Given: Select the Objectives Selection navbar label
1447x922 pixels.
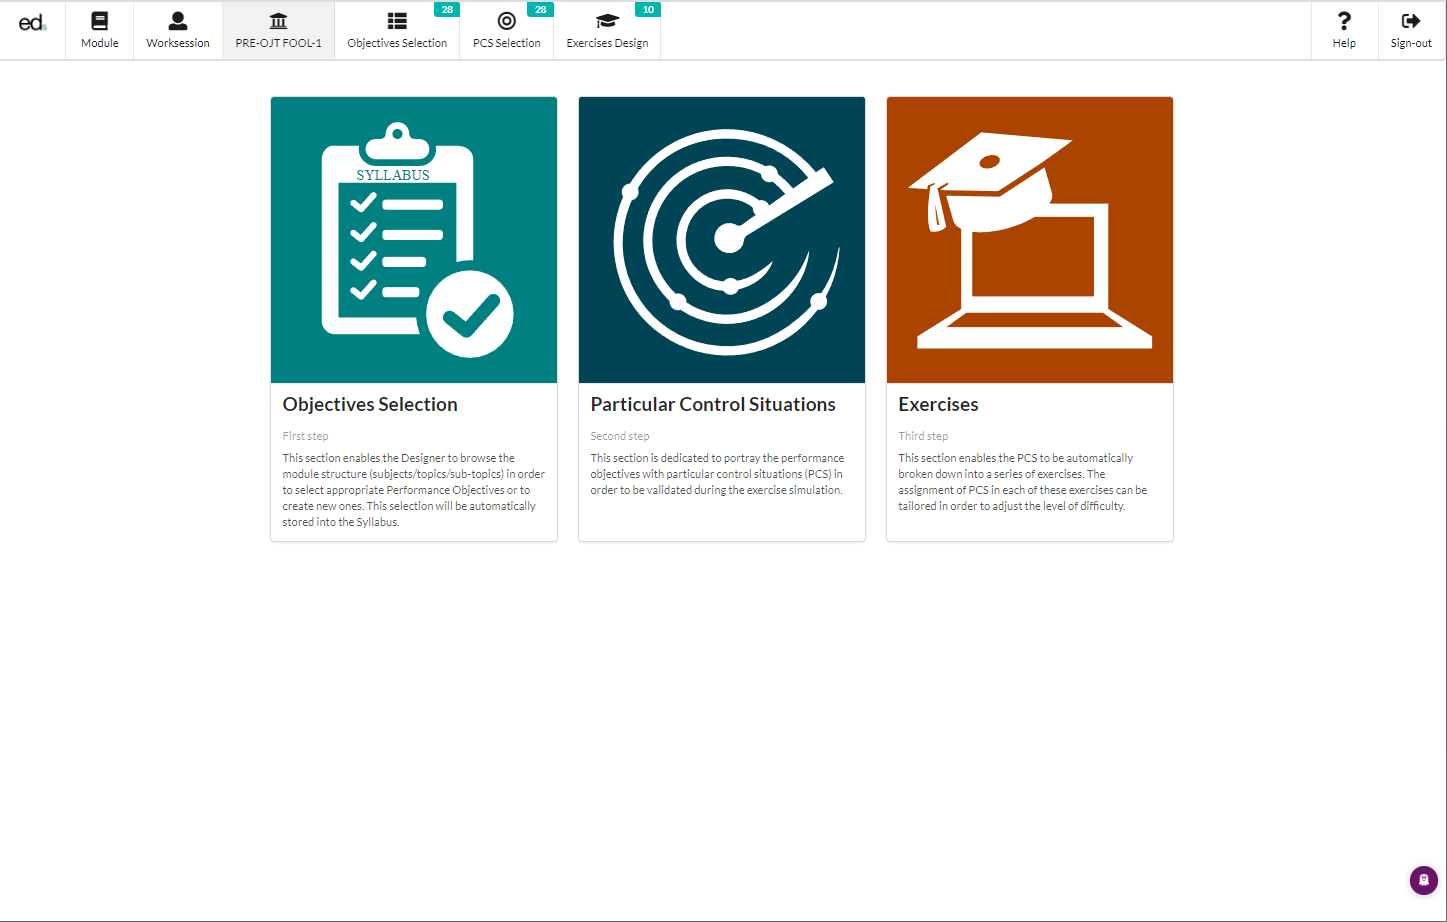Looking at the screenshot, I should [x=397, y=43].
